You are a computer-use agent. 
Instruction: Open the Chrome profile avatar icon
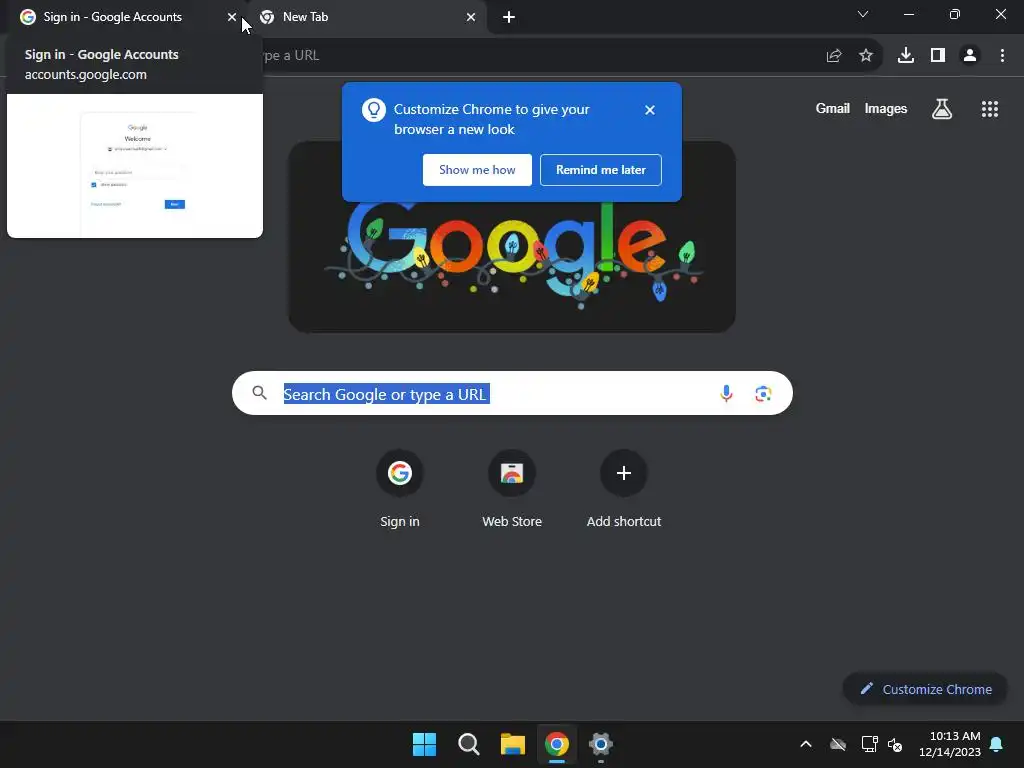(x=970, y=56)
